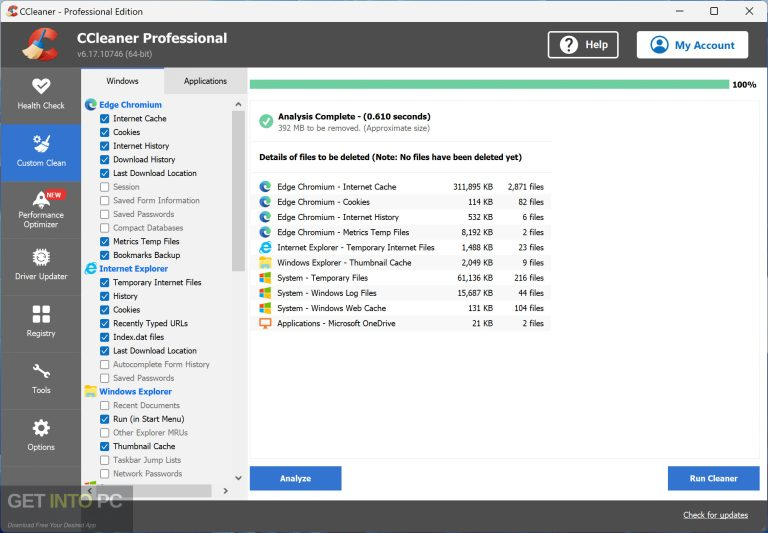The image size is (768, 533).
Task: Click the vertical scrollbar thumb in cleaning list
Action: tap(238, 191)
